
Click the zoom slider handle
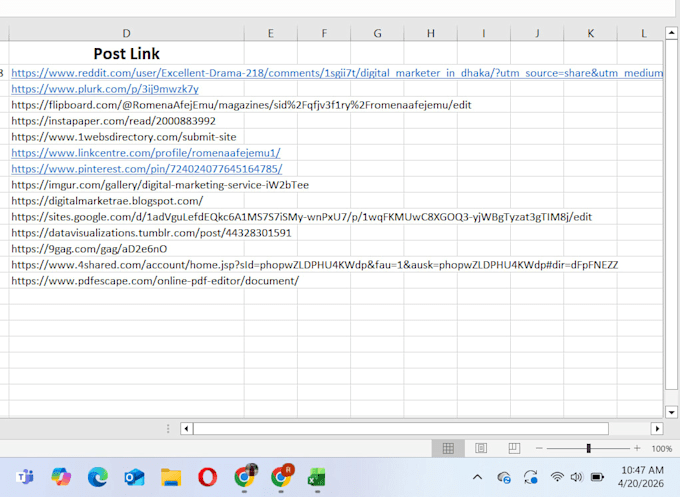pos(588,448)
